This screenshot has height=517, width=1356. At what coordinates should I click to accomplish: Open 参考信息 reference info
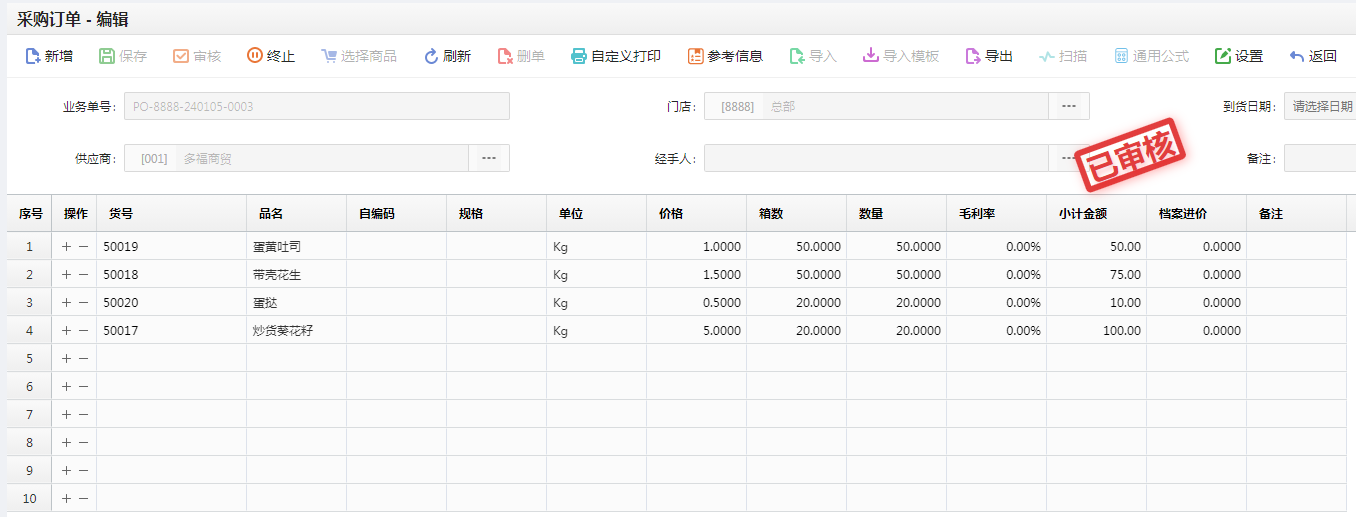725,56
